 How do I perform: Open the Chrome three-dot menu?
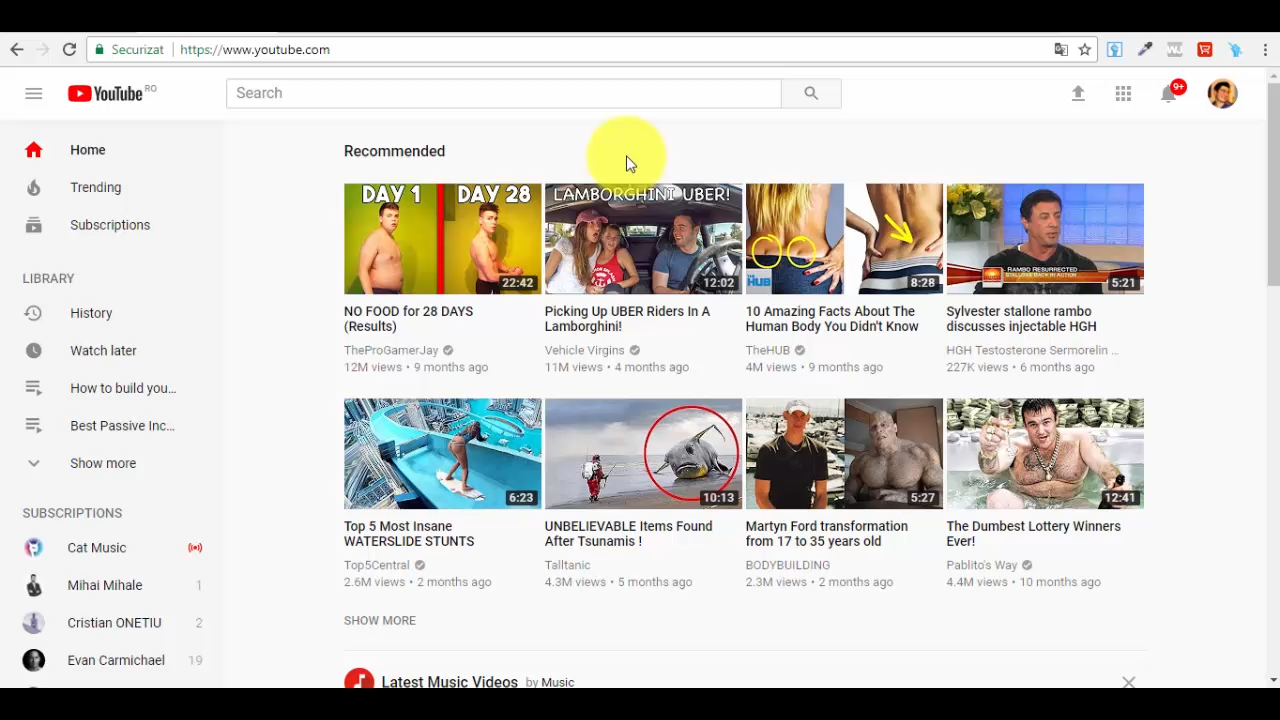click(x=1266, y=49)
